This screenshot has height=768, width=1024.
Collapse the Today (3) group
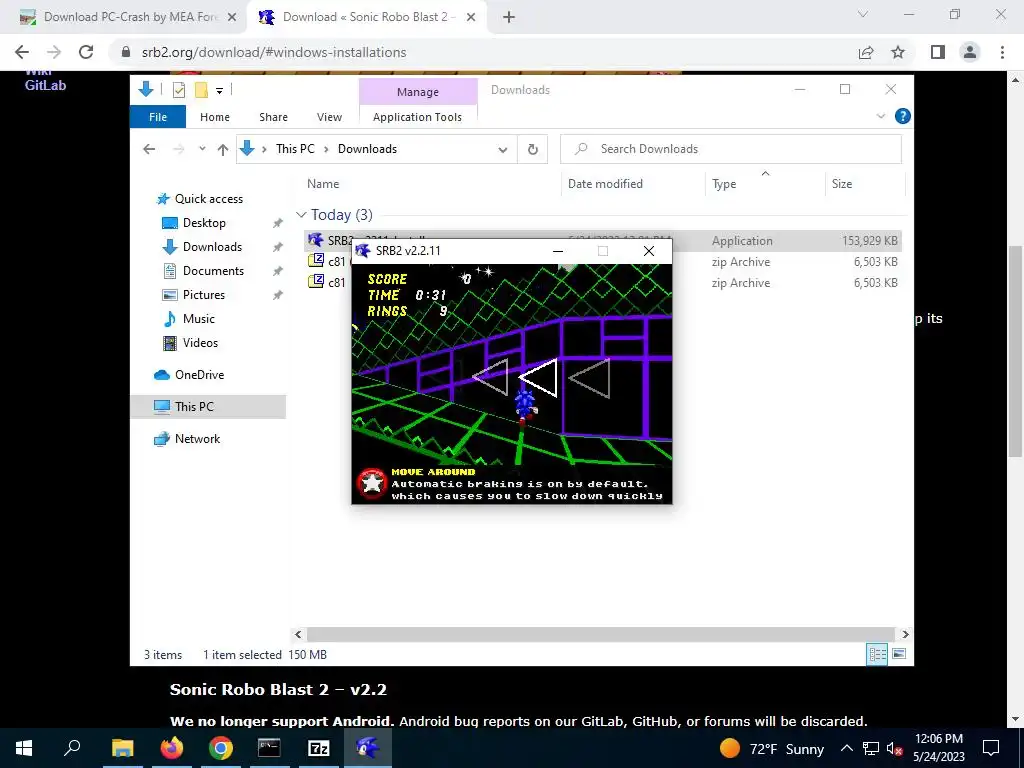301,215
